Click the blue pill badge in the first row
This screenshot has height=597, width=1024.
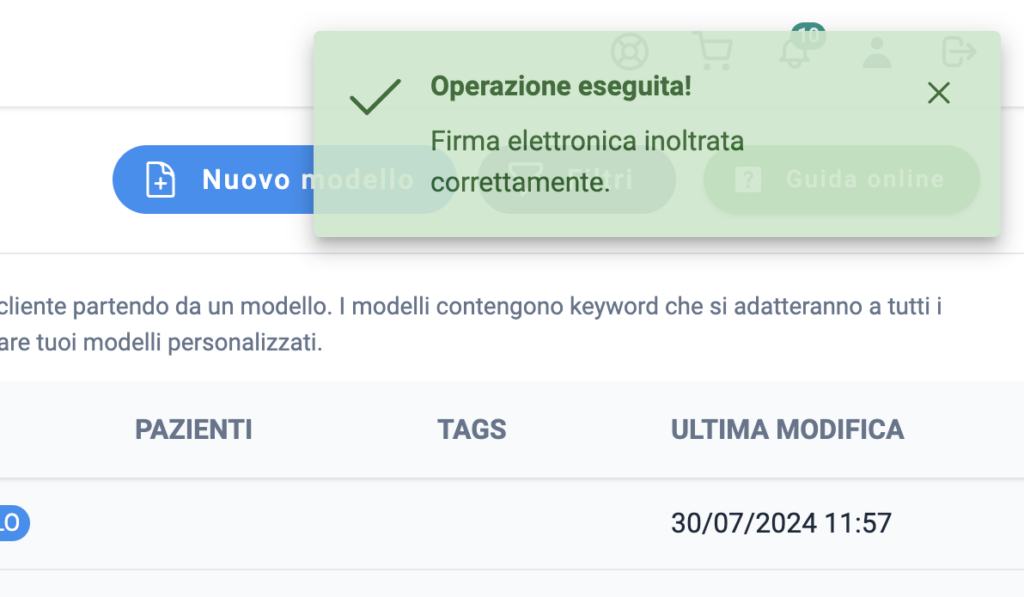(x=13, y=523)
